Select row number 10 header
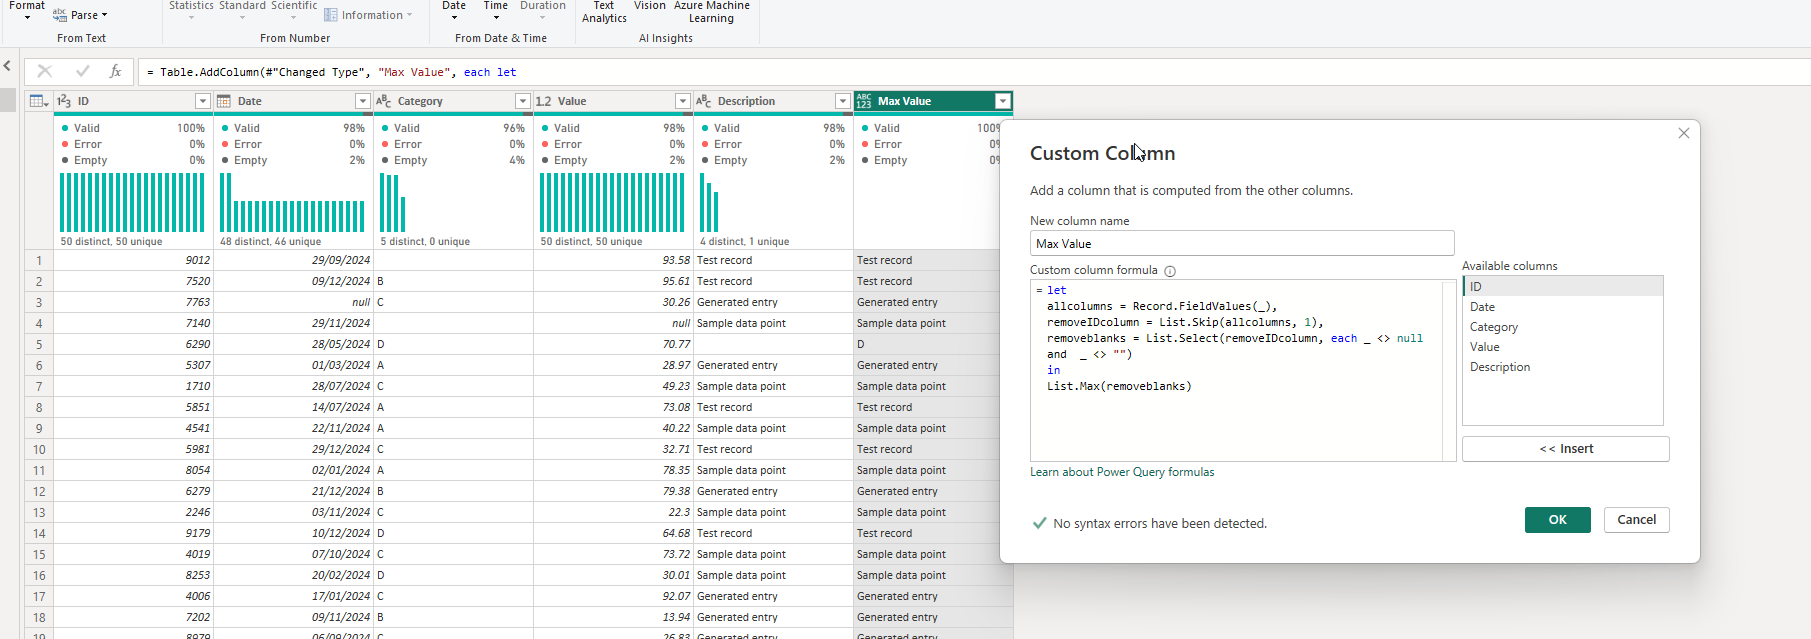 [x=39, y=449]
